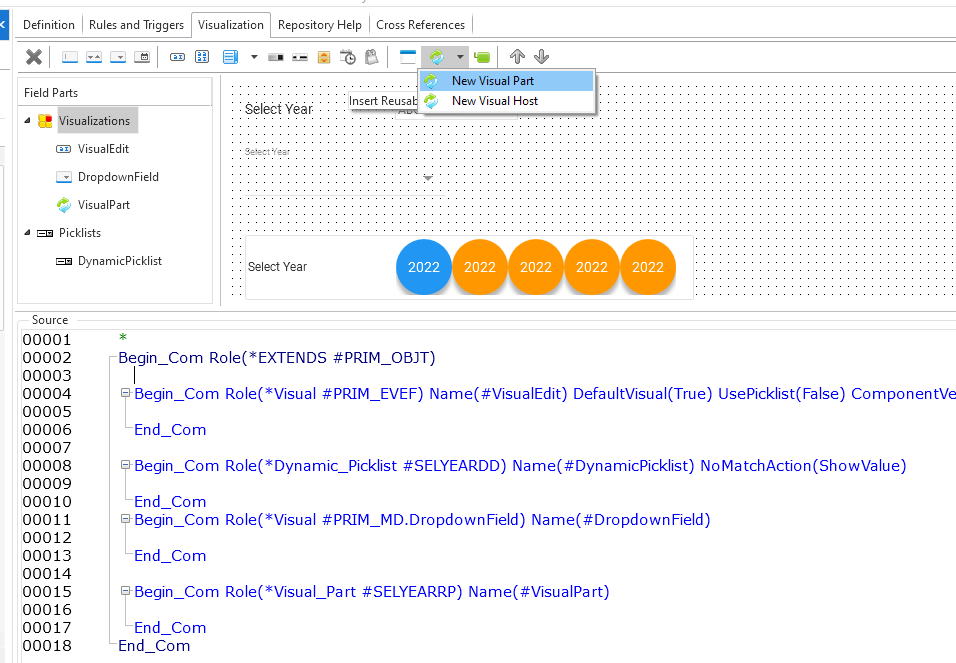Collapse the Visual_Part Begin_Com code block
Image resolution: width=956 pixels, height=663 pixels.
point(126,591)
